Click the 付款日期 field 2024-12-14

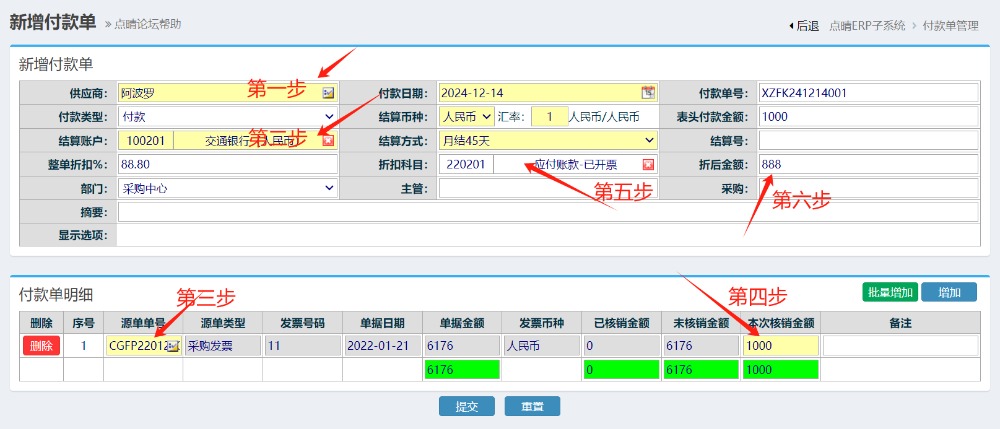(548, 92)
